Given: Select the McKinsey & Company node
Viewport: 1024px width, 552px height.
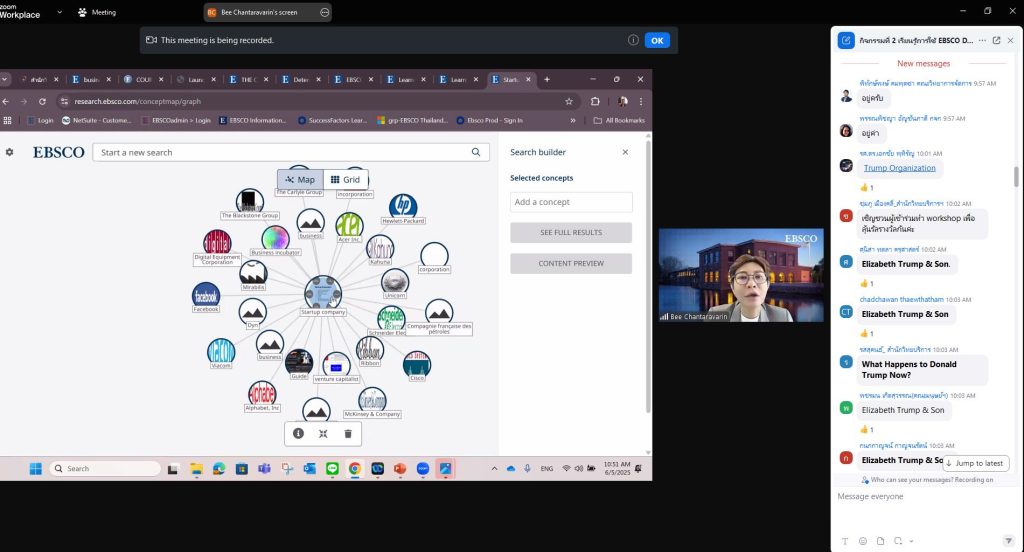Looking at the screenshot, I should pos(372,400).
